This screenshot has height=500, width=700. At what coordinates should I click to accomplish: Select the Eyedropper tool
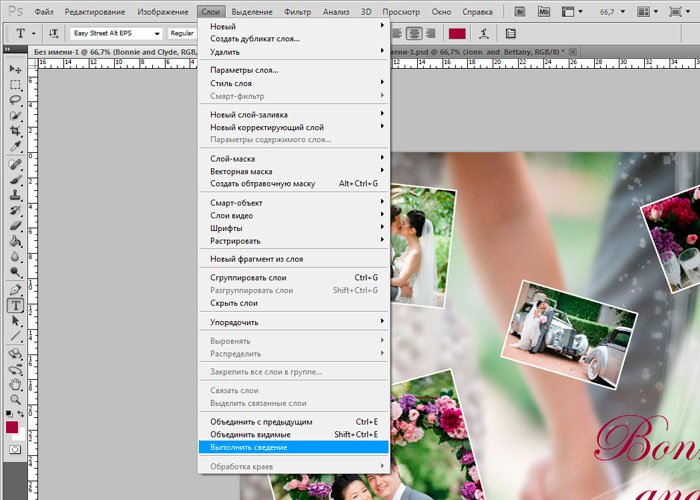click(16, 147)
